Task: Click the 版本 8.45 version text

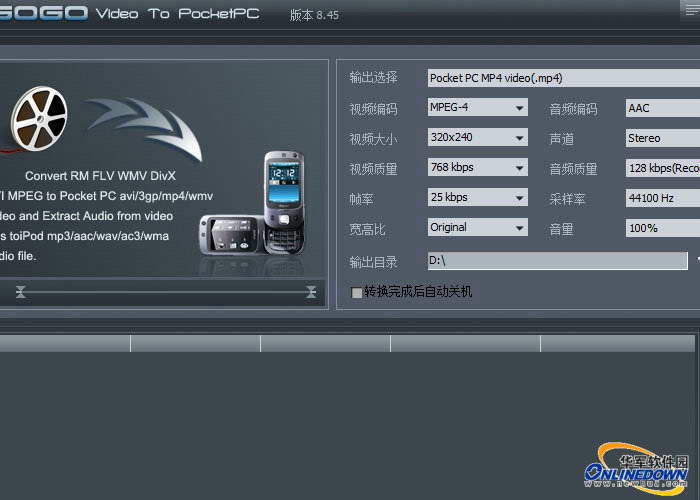Action: click(x=314, y=15)
